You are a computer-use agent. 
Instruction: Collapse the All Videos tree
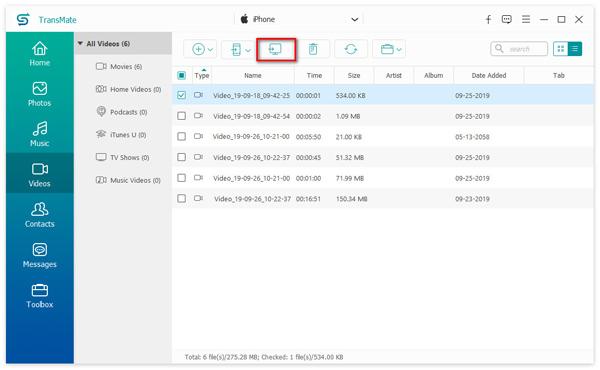(x=80, y=44)
